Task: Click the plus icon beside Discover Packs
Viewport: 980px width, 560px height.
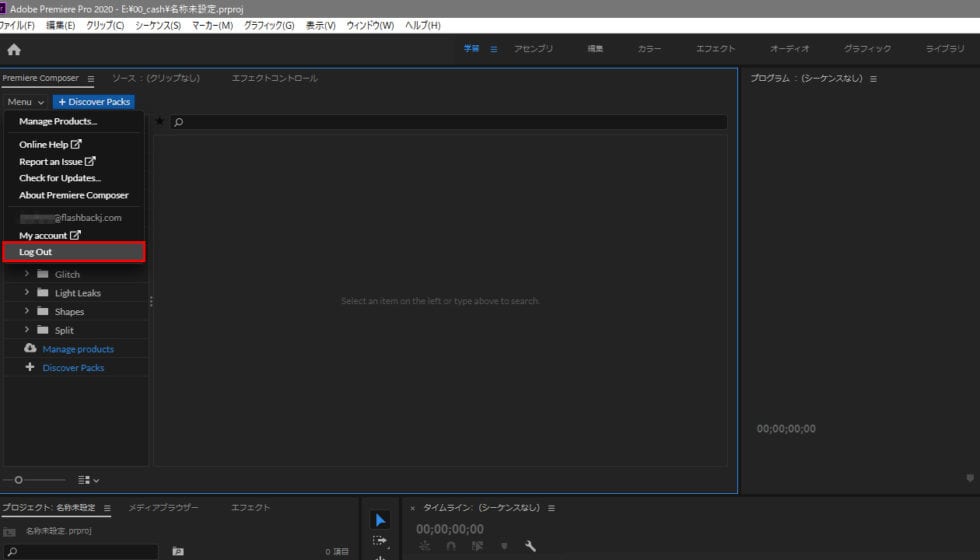Action: pos(29,367)
